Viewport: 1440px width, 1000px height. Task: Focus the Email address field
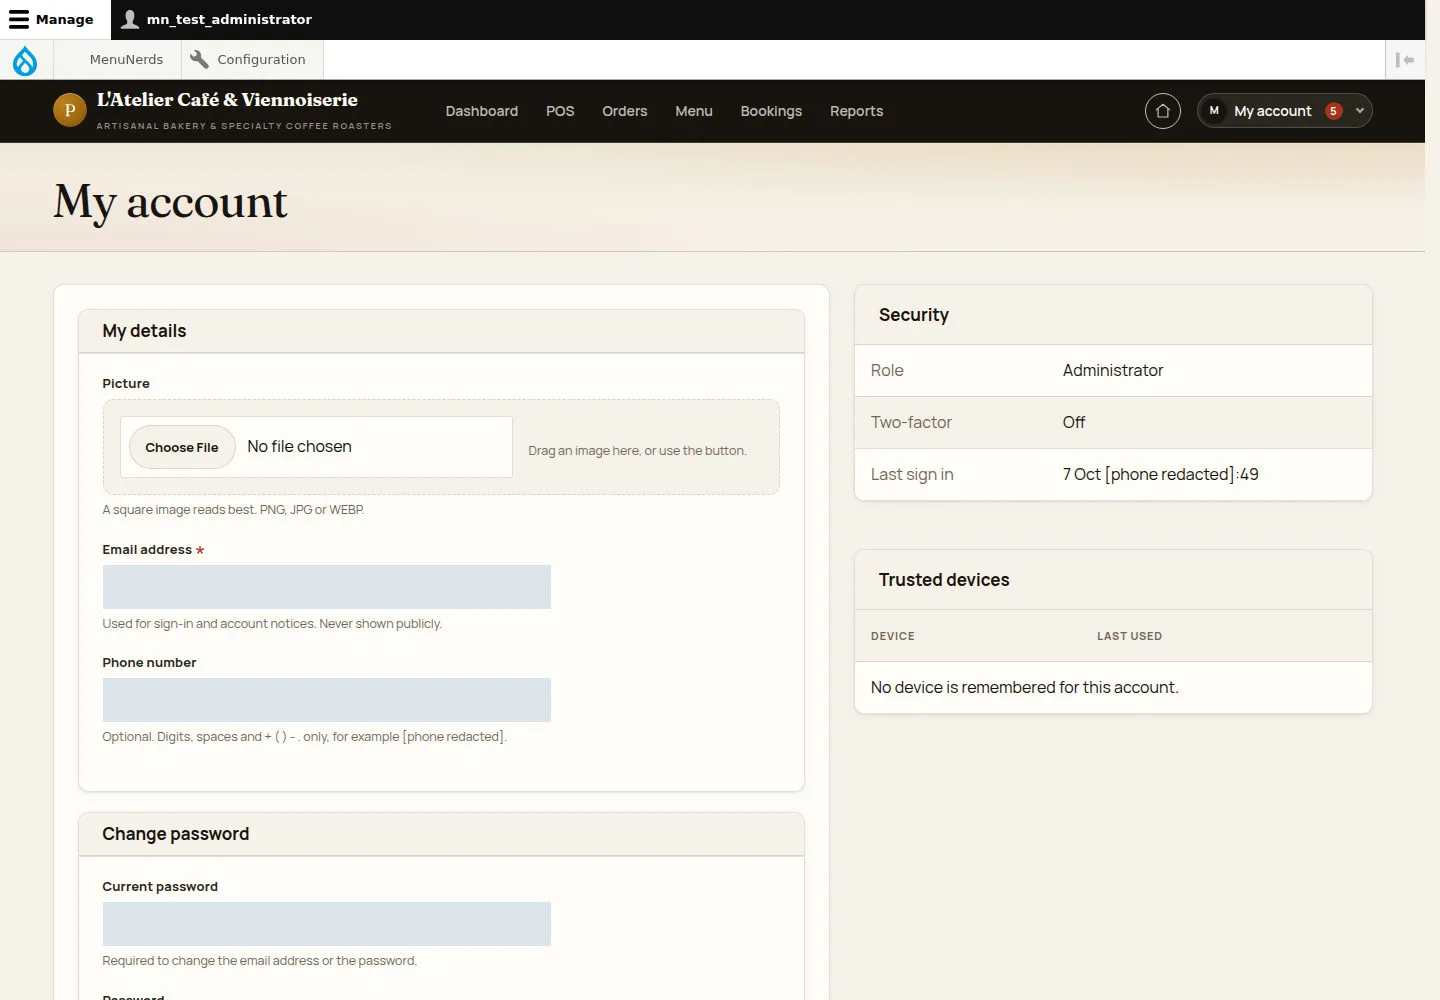pyautogui.click(x=326, y=587)
